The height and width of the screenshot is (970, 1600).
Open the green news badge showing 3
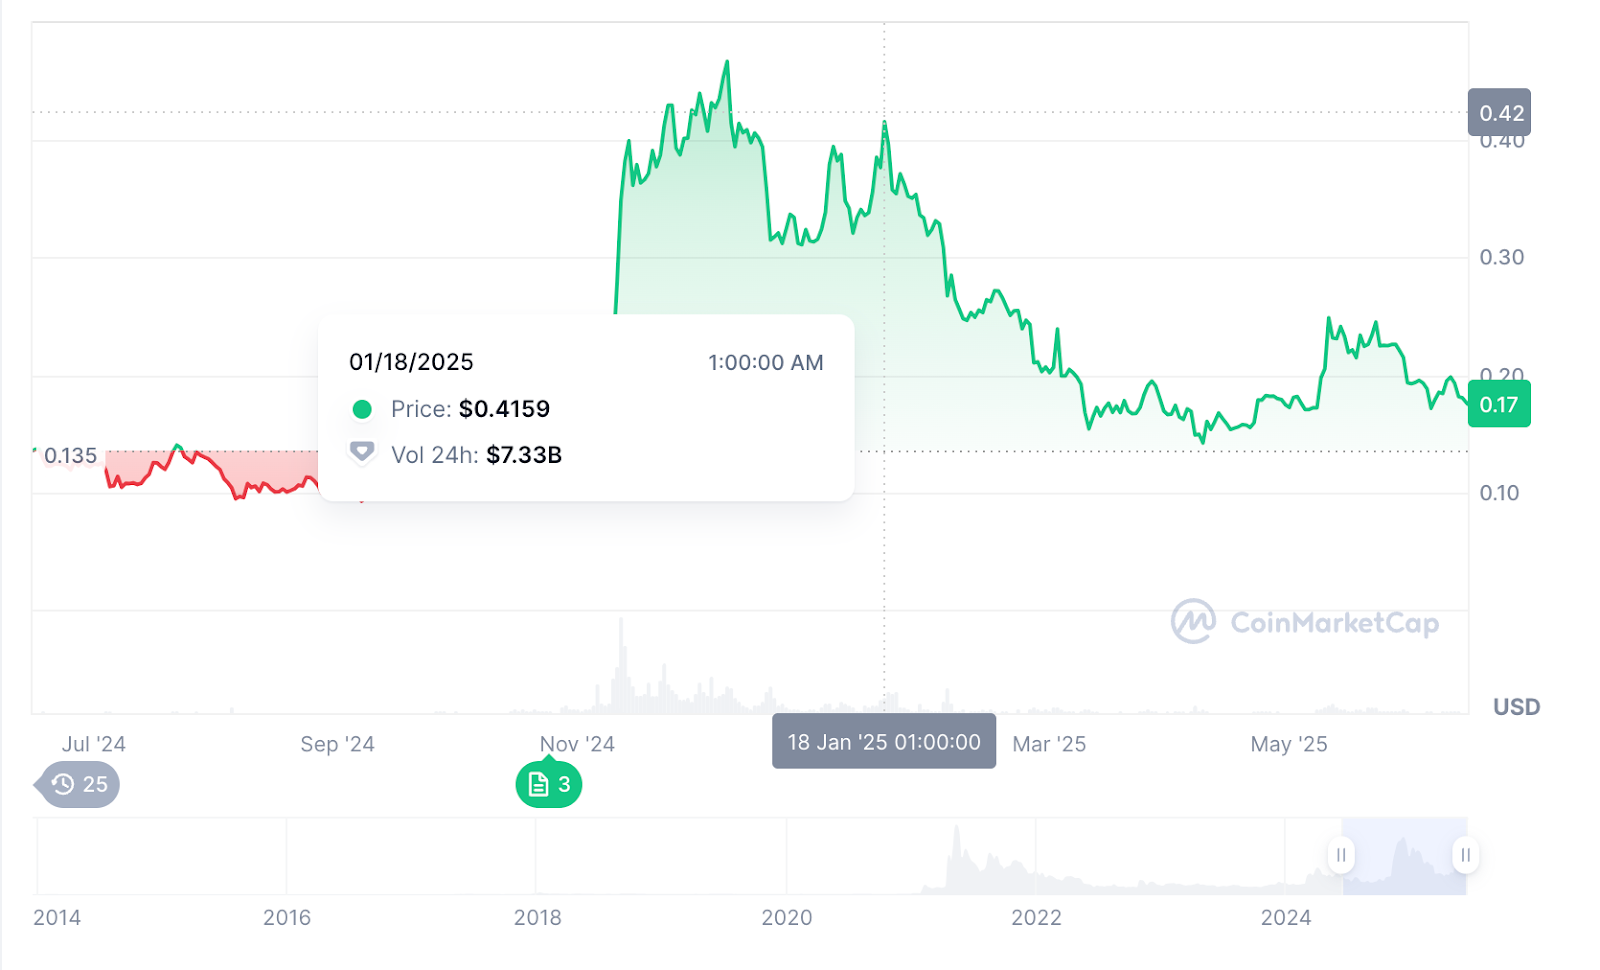549,784
